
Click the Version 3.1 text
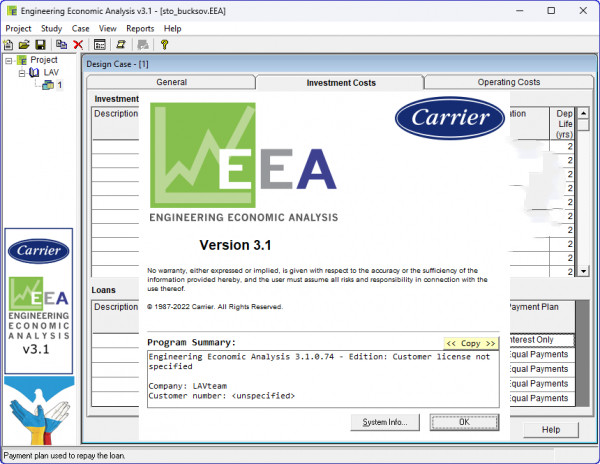click(235, 245)
